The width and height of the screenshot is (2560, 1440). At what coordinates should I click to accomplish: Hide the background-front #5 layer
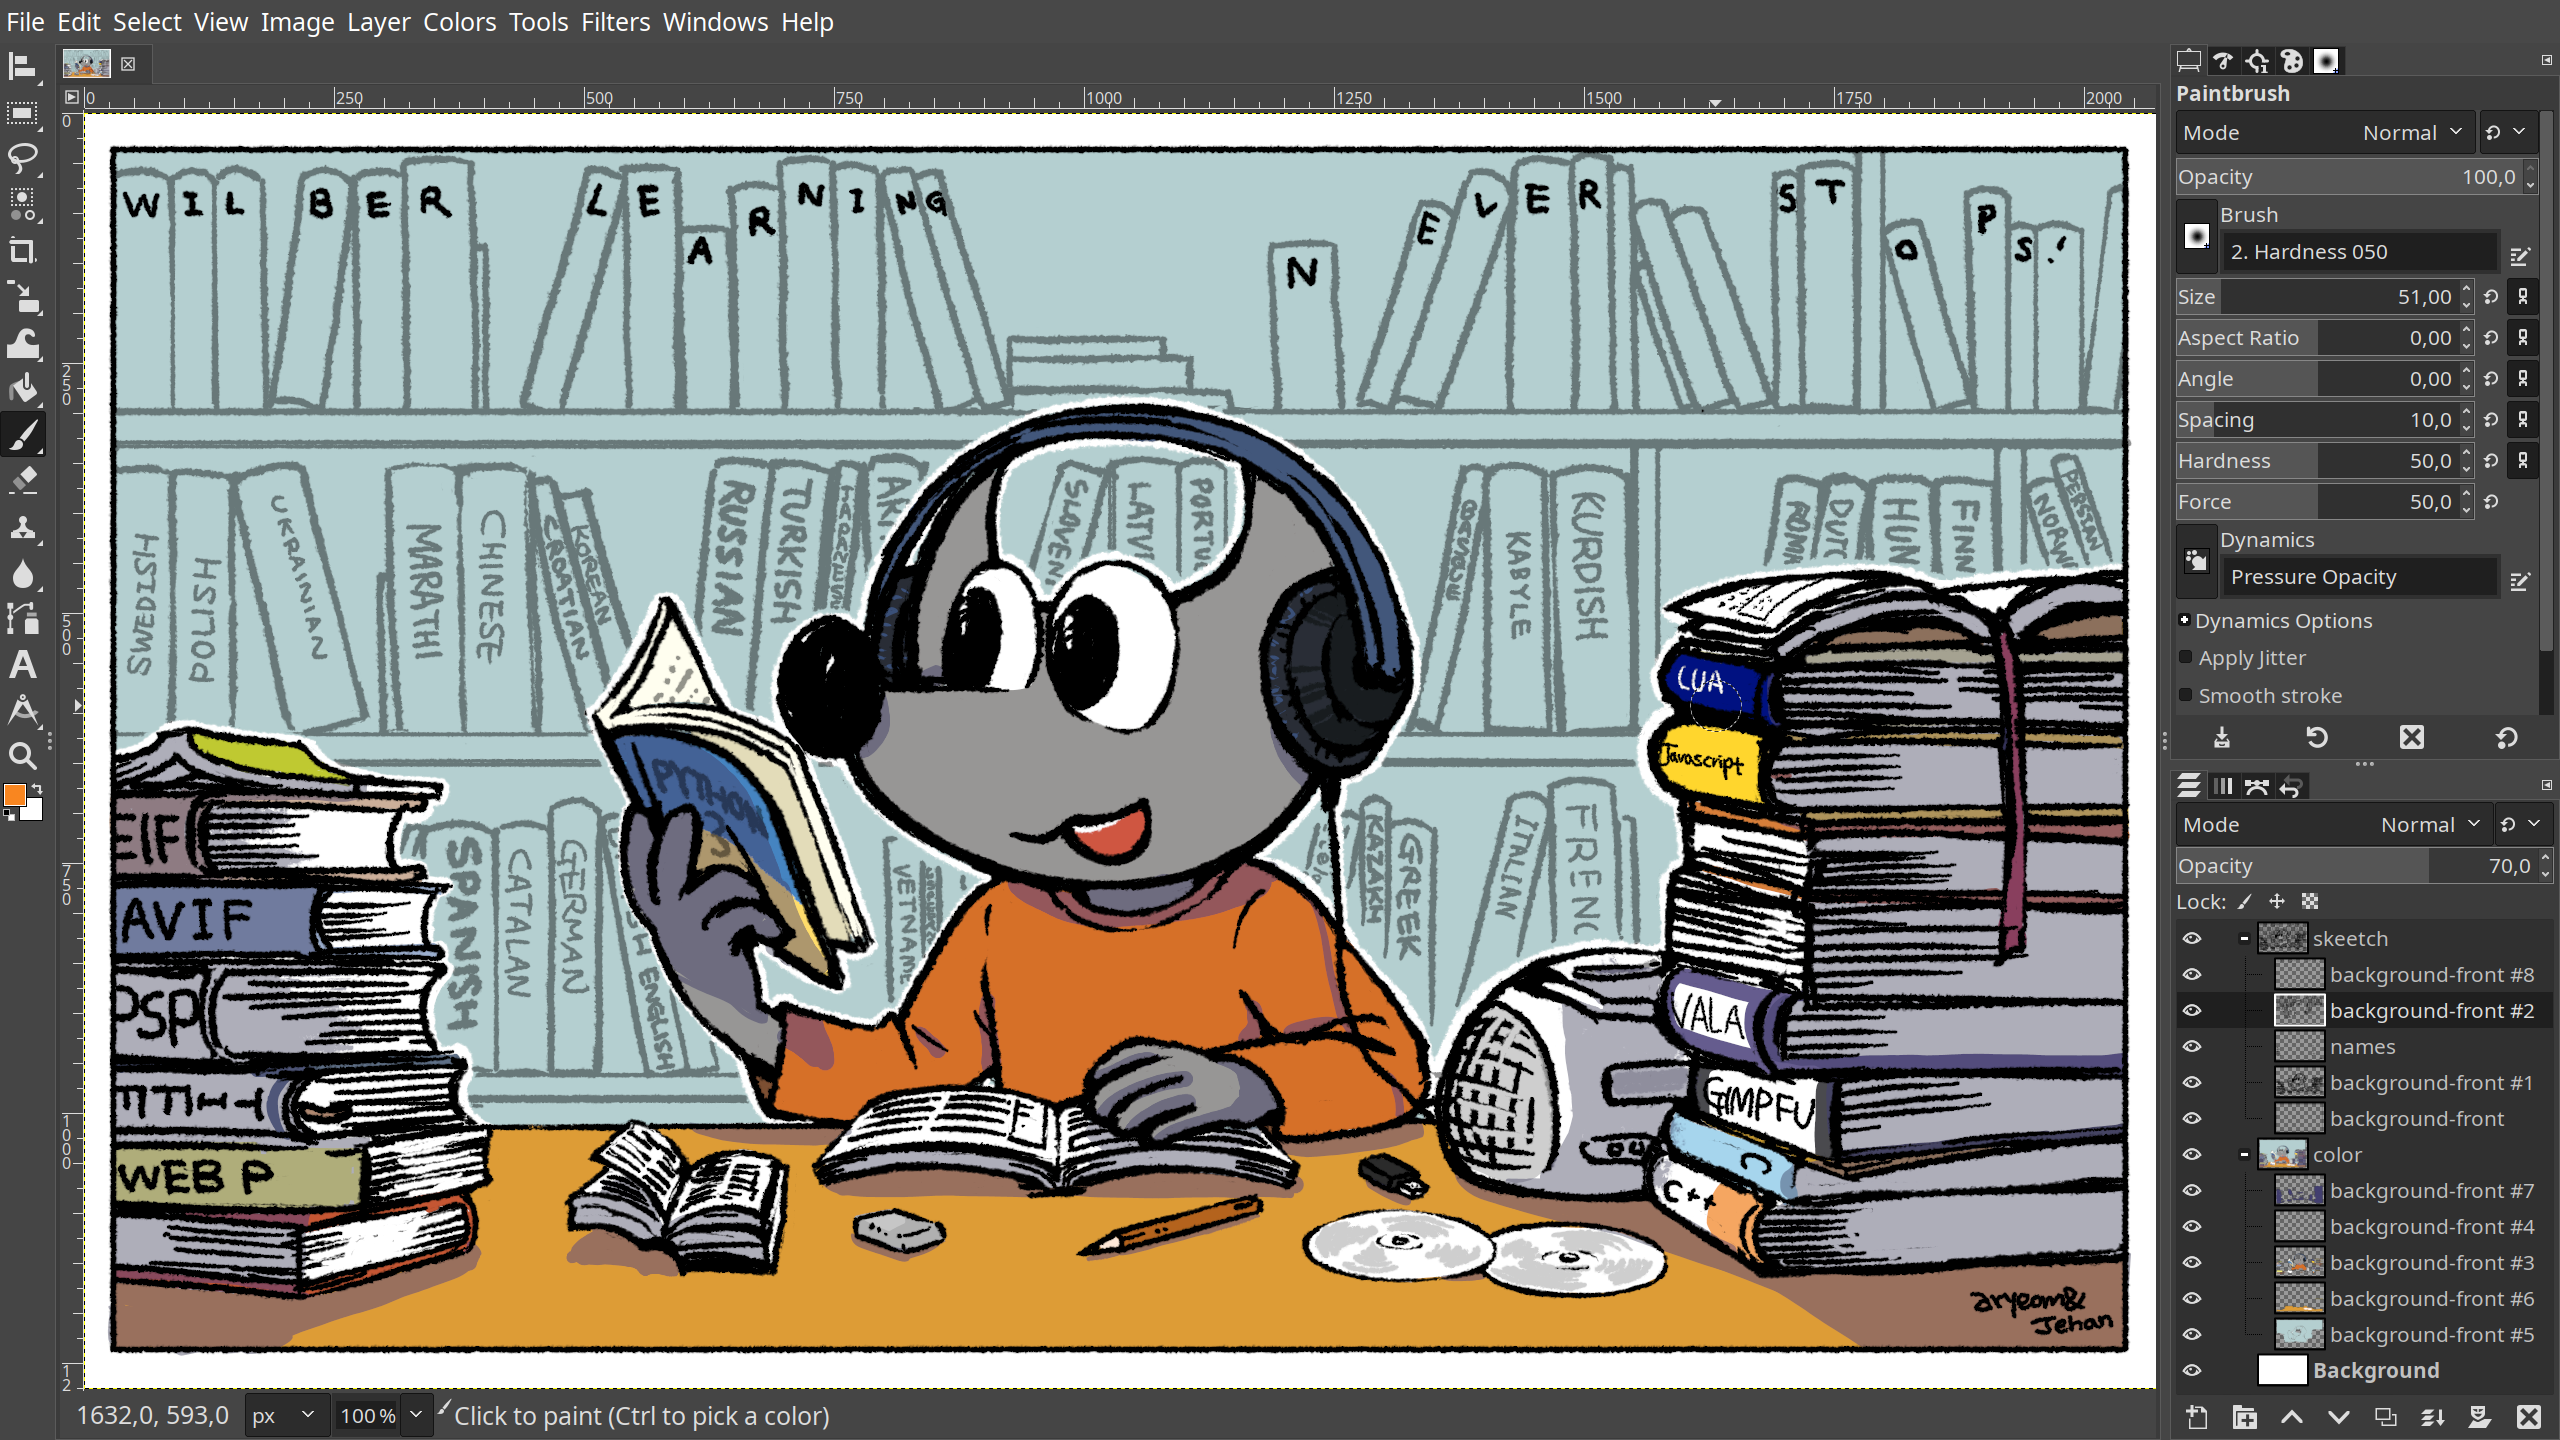point(2192,1335)
